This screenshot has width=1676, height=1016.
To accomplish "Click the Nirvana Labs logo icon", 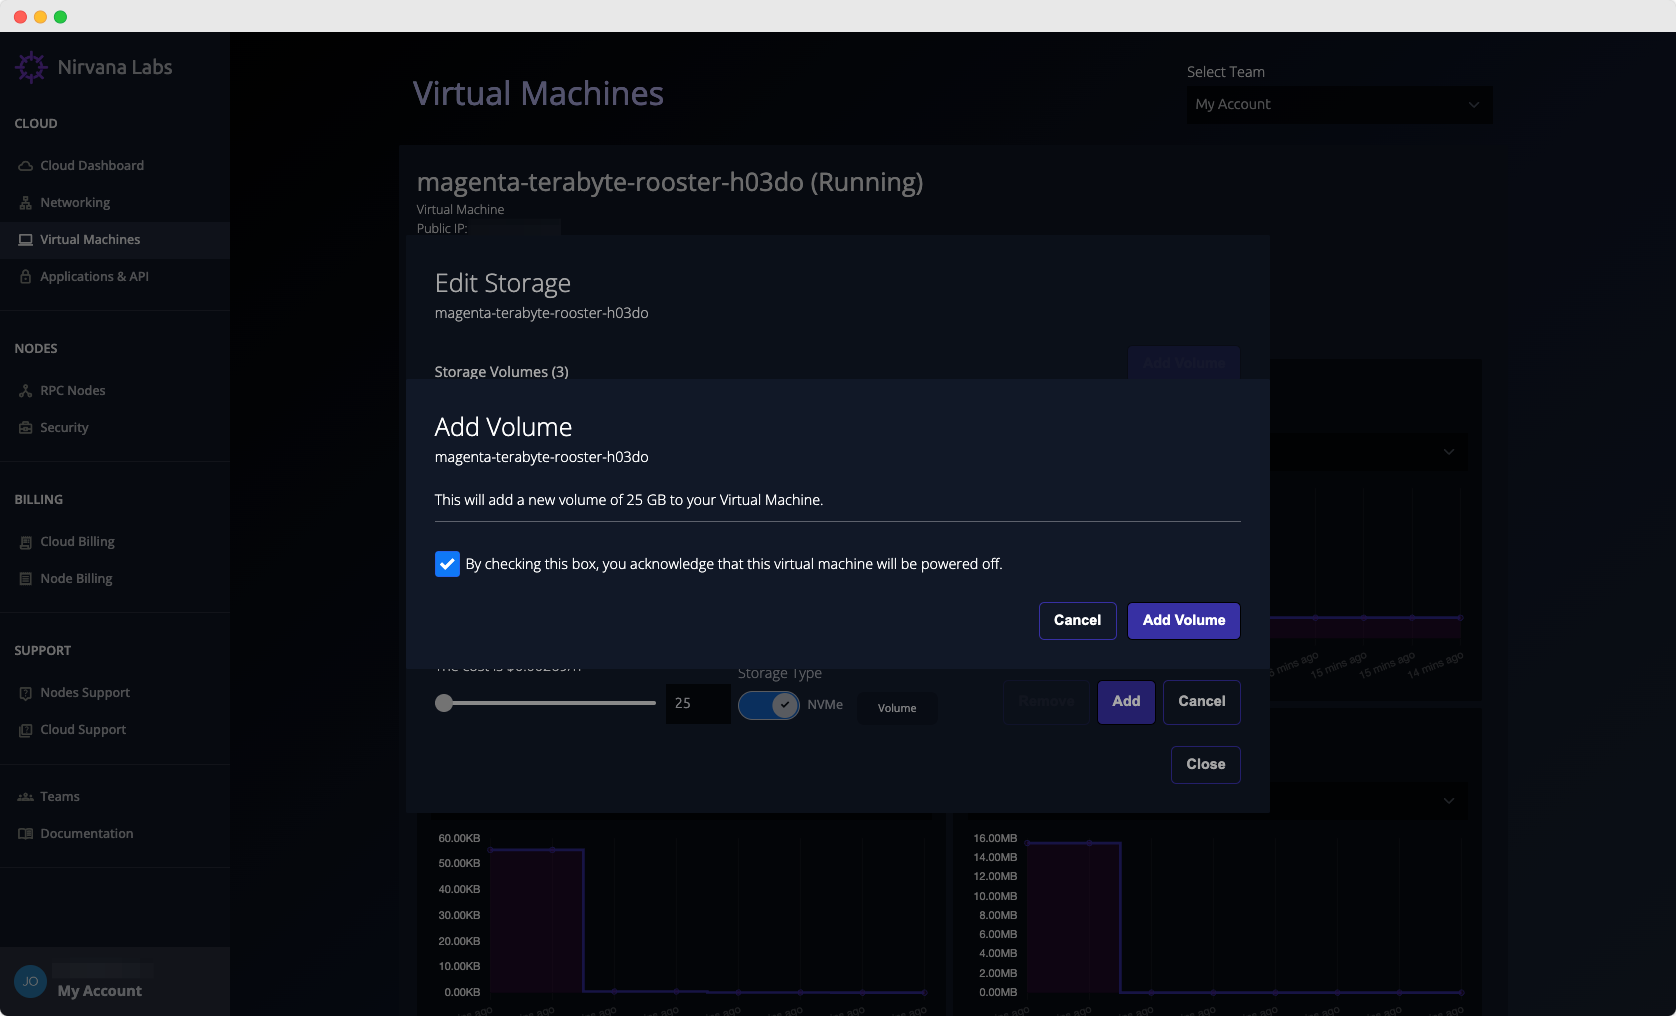I will click(31, 67).
